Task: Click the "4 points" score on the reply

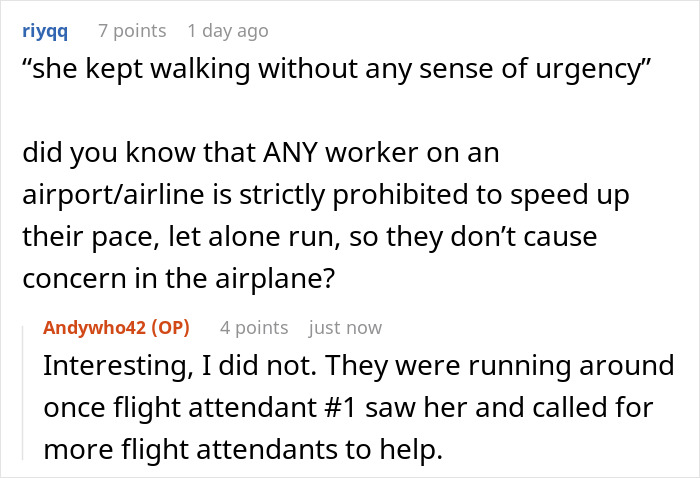Action: (254, 328)
